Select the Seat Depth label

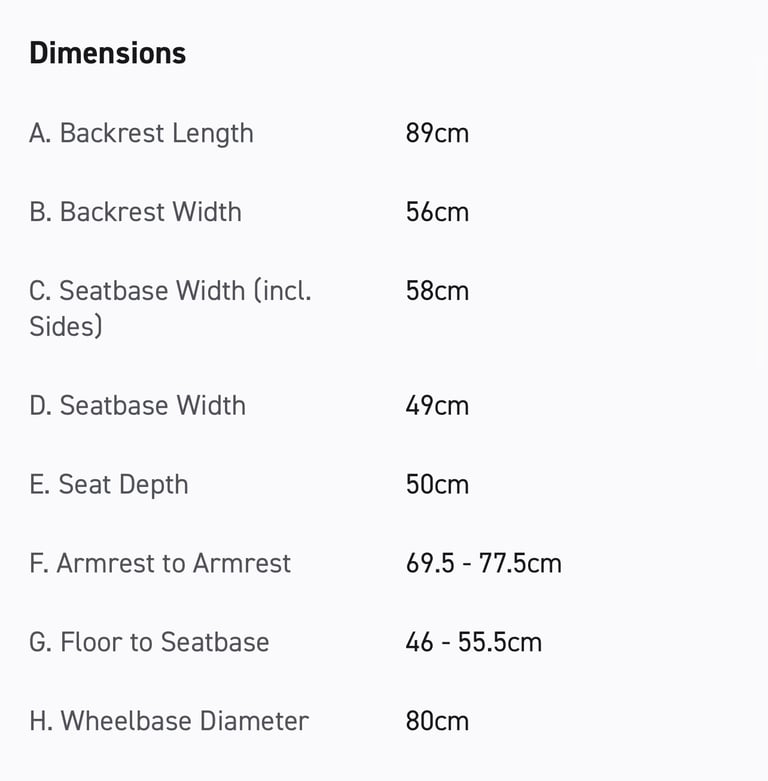pyautogui.click(x=108, y=484)
